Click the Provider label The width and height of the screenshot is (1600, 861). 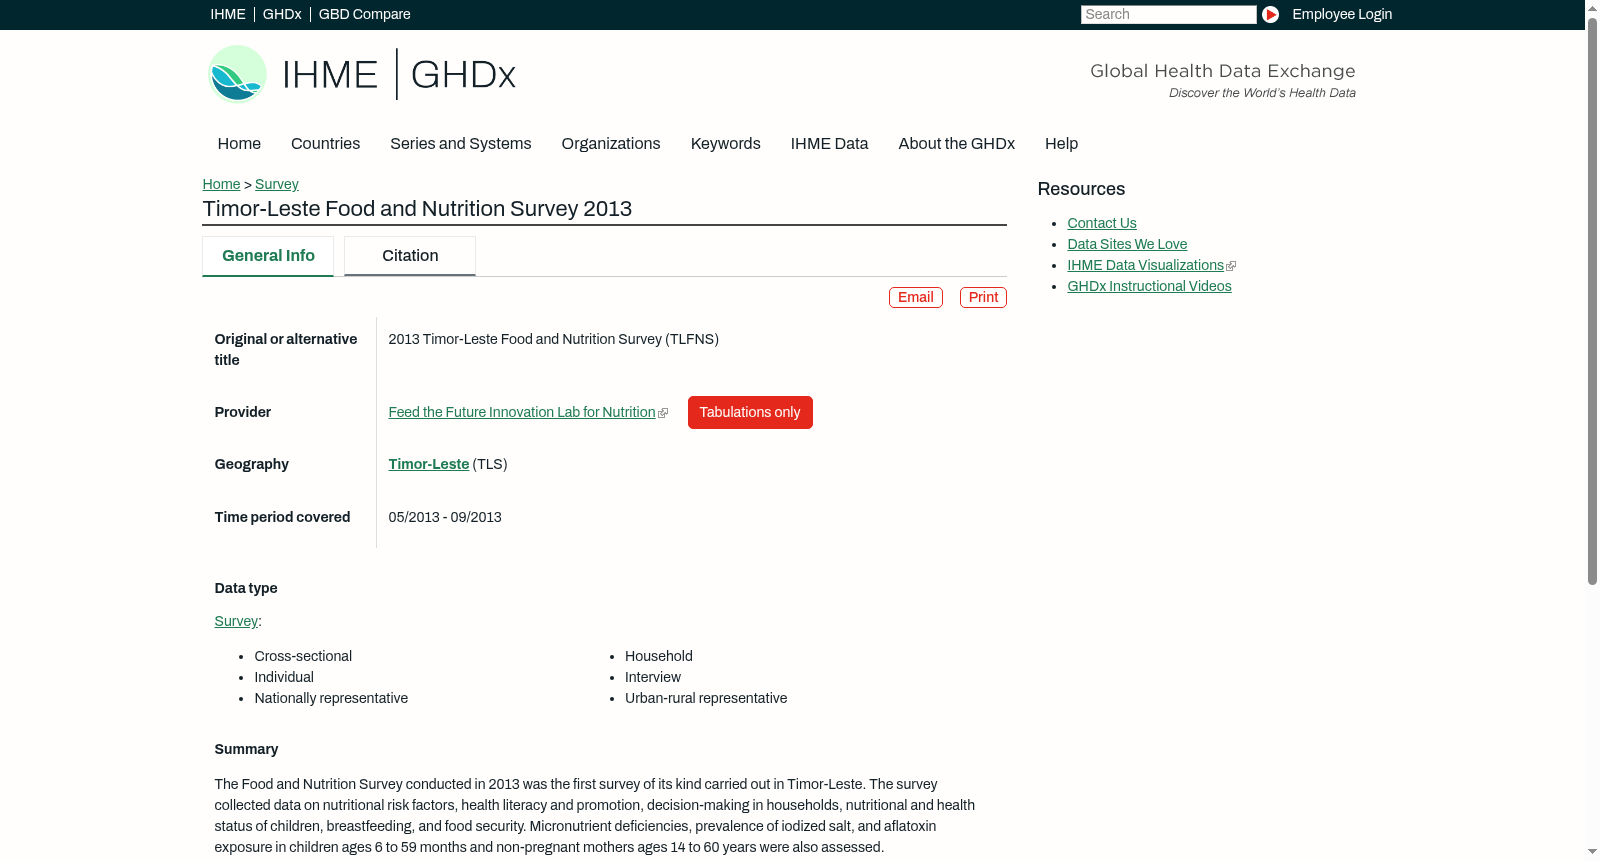pyautogui.click(x=243, y=413)
